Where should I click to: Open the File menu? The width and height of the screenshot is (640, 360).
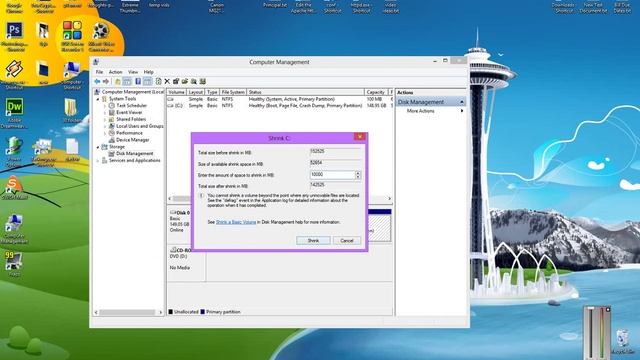tap(99, 72)
